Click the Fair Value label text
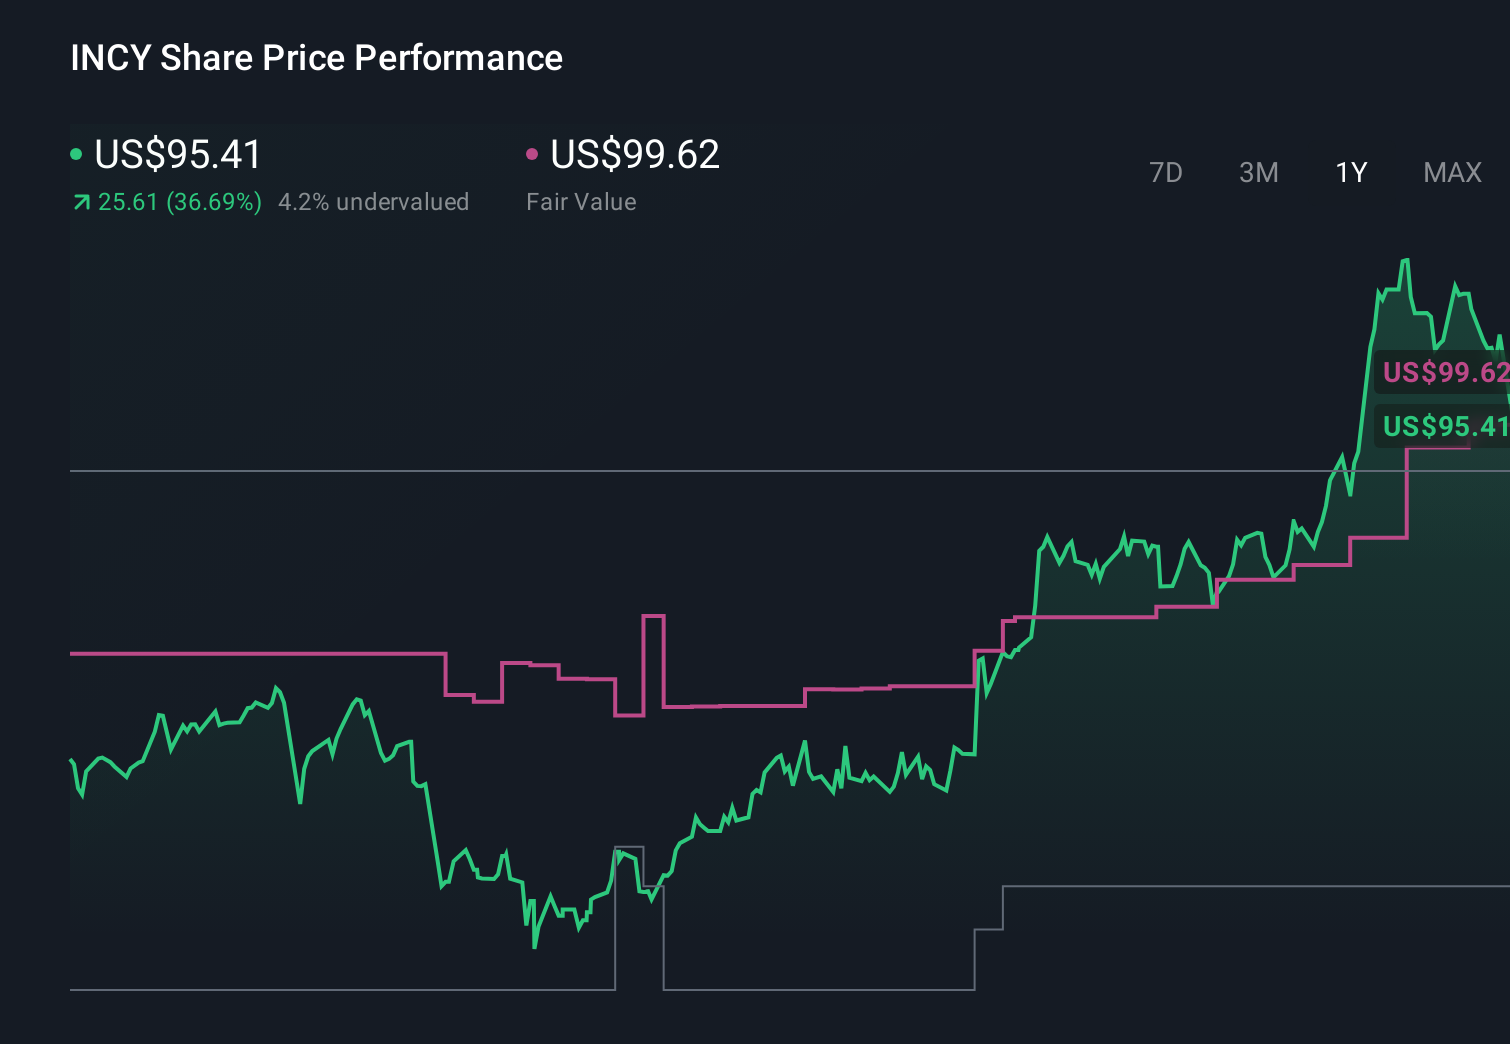The height and width of the screenshot is (1044, 1510). point(580,201)
